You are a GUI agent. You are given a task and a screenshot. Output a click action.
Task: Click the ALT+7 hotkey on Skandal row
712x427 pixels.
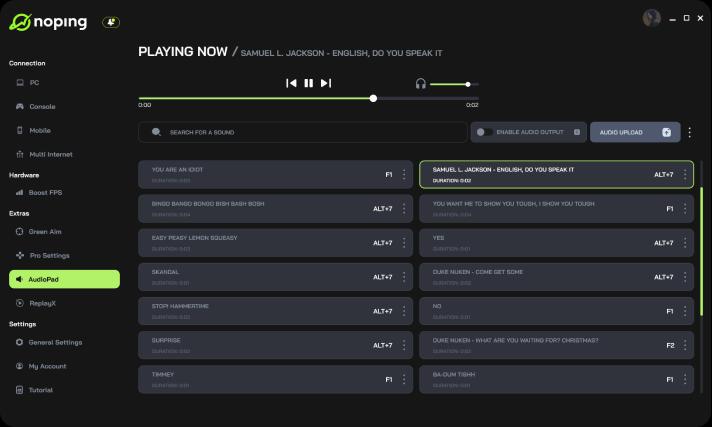pyautogui.click(x=382, y=277)
